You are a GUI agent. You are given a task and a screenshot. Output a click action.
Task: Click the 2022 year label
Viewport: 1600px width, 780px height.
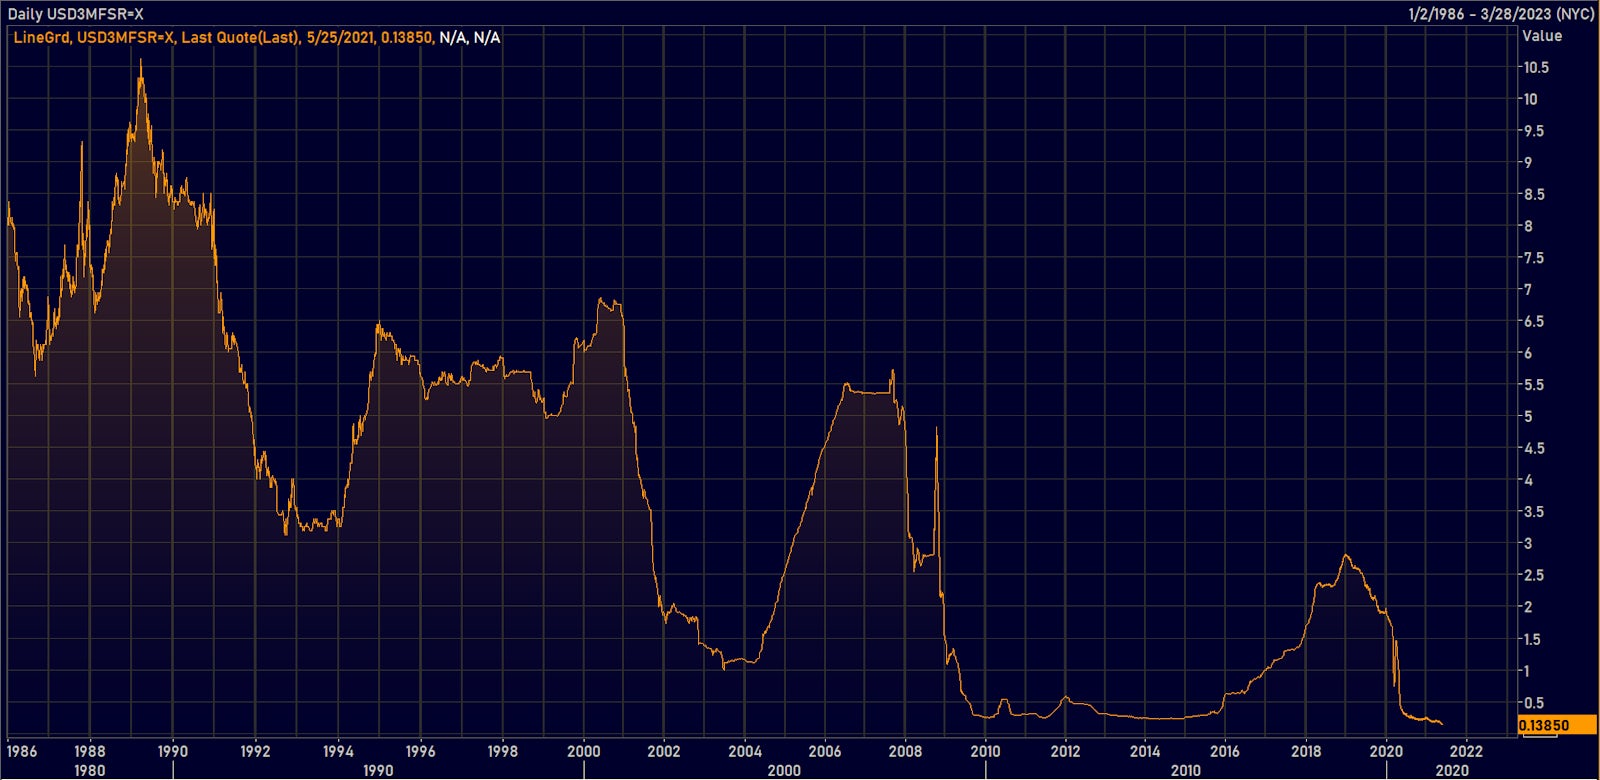tap(1466, 751)
